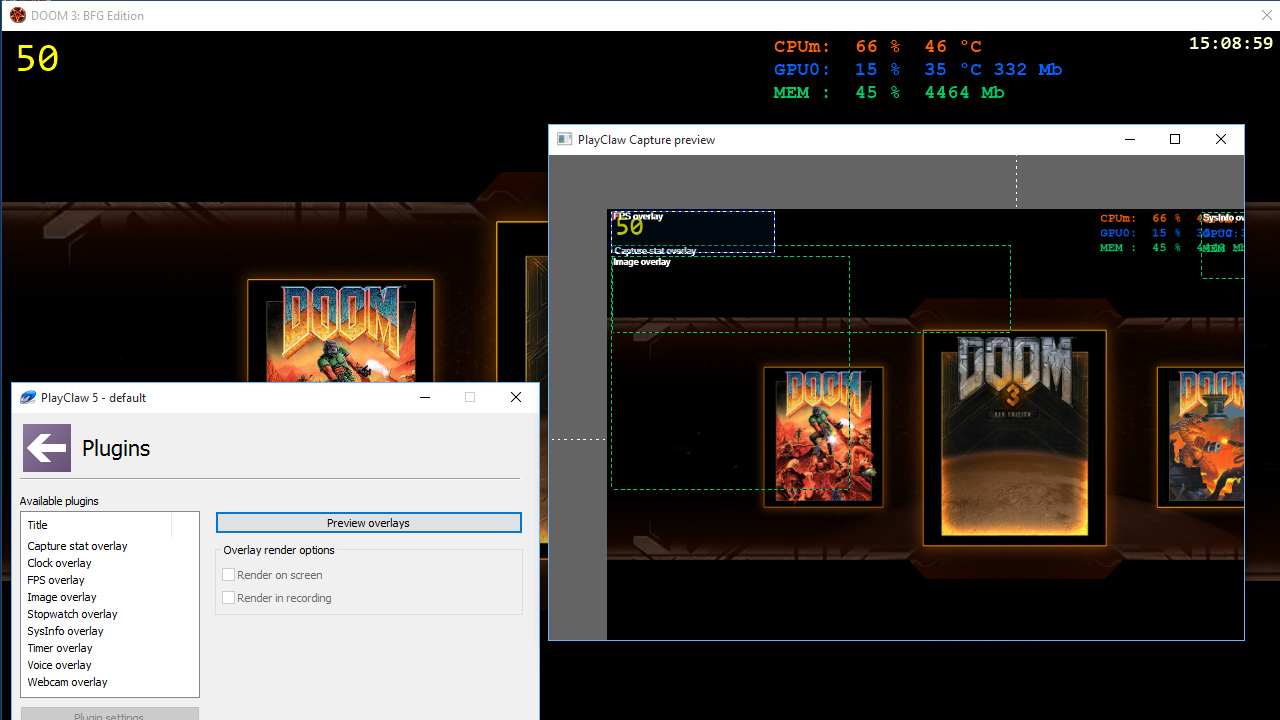Select the Stopwatch overlay plugin
Image resolution: width=1280 pixels, height=720 pixels.
[x=72, y=613]
